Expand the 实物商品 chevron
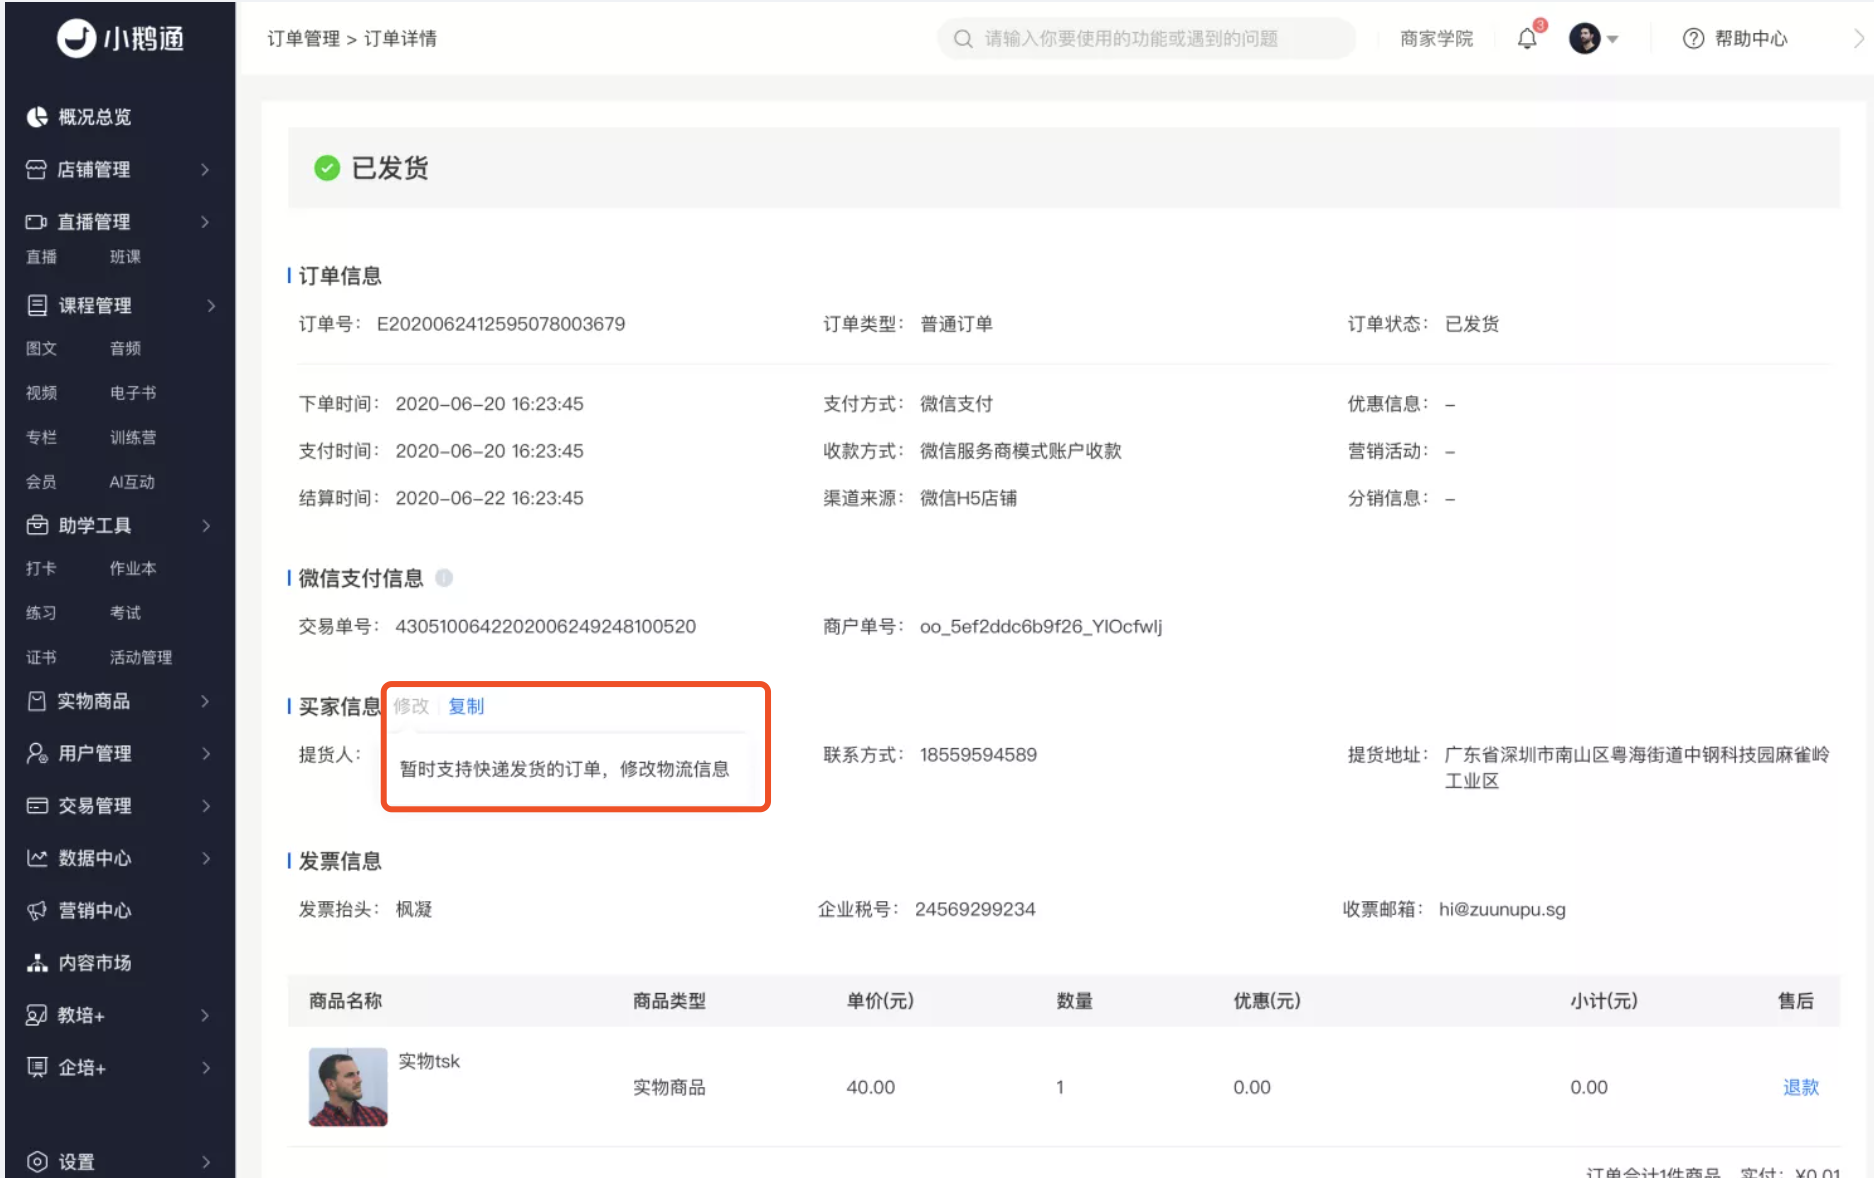The image size is (1874, 1178). point(205,701)
